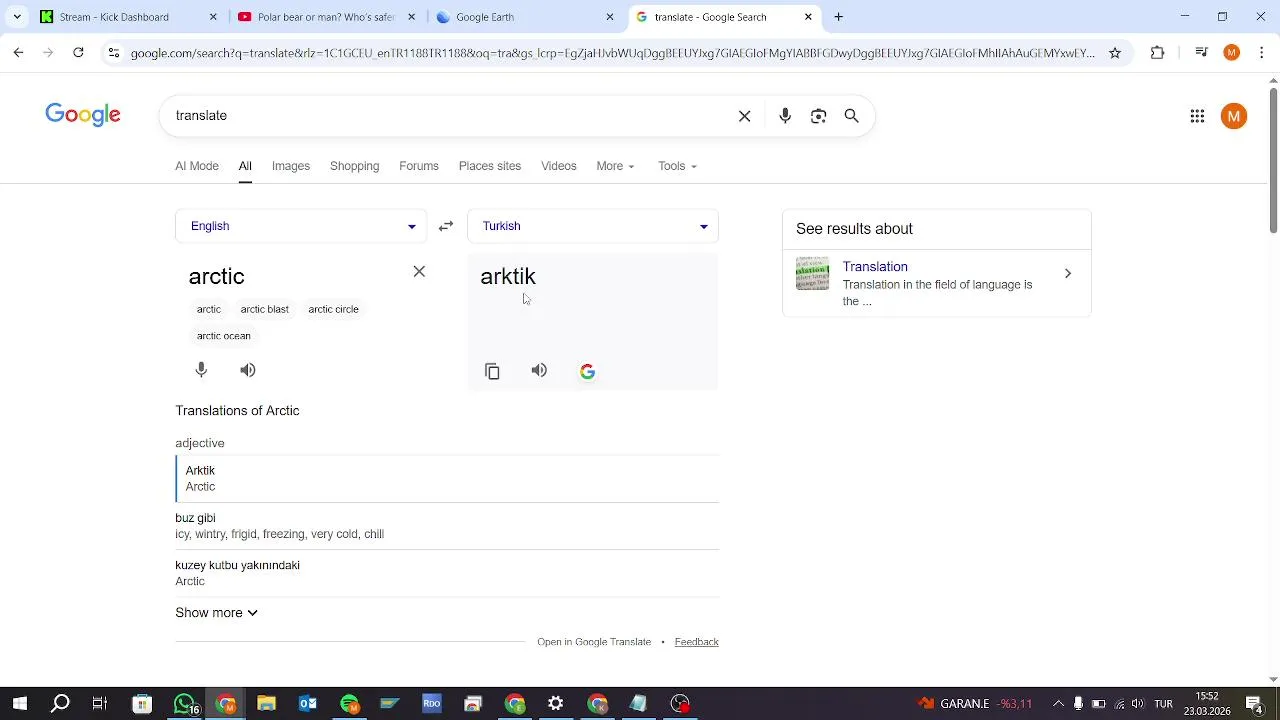Go back to previous page
This screenshot has width=1280, height=720.
click(18, 53)
